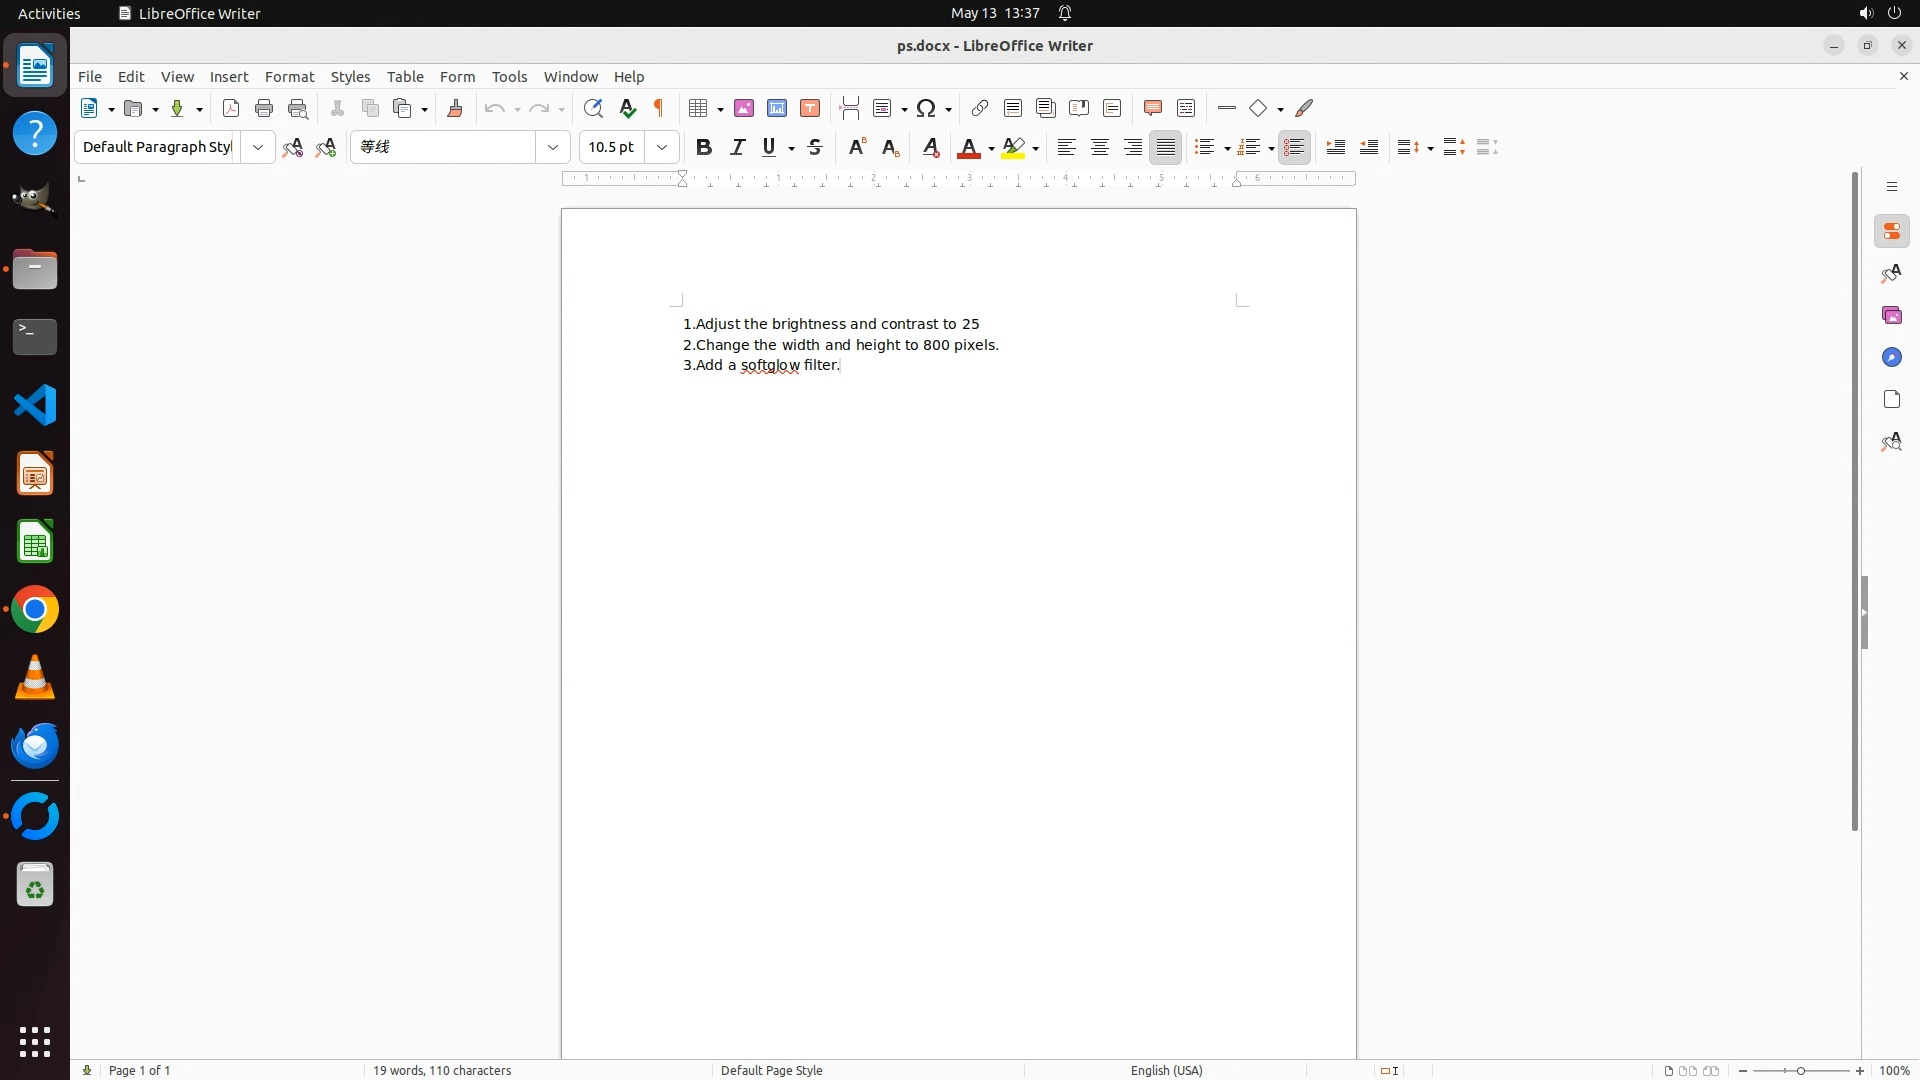Open the font size dropdown
Image resolution: width=1920 pixels, height=1080 pixels.
pyautogui.click(x=662, y=147)
